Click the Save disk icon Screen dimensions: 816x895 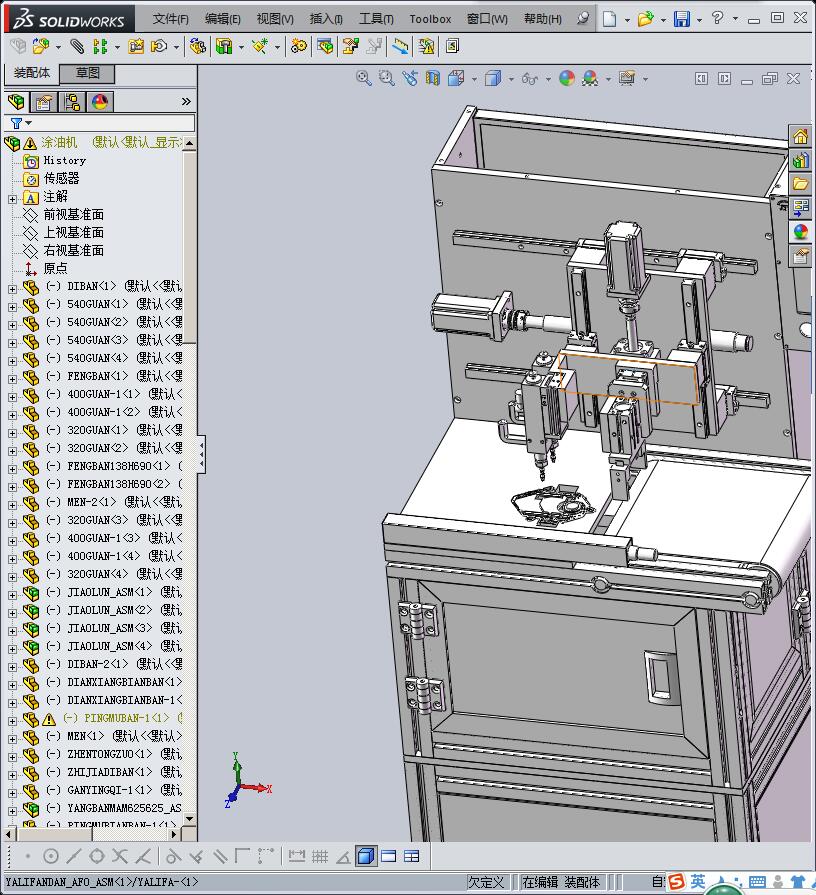click(681, 19)
